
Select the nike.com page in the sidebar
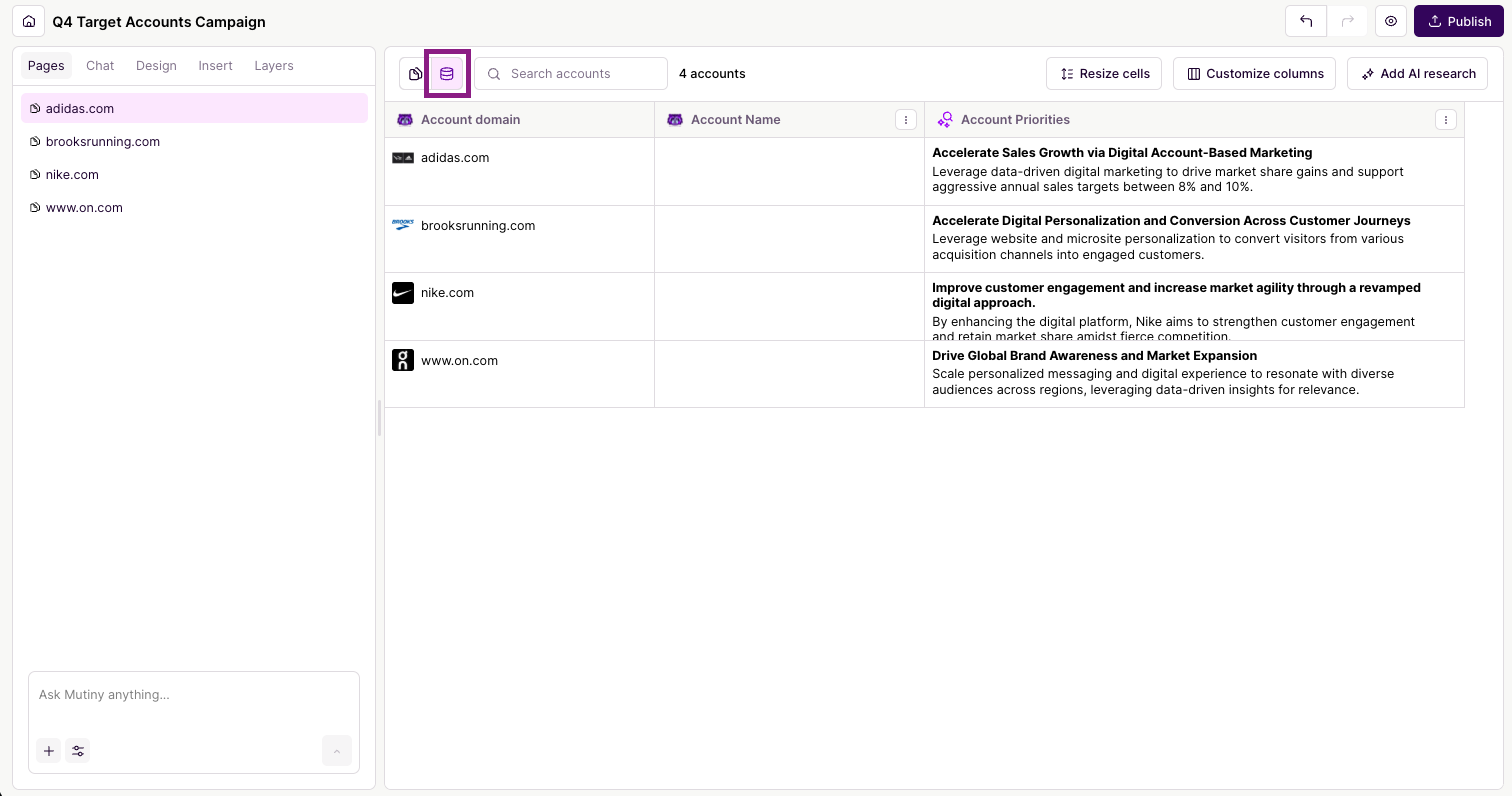(x=72, y=174)
